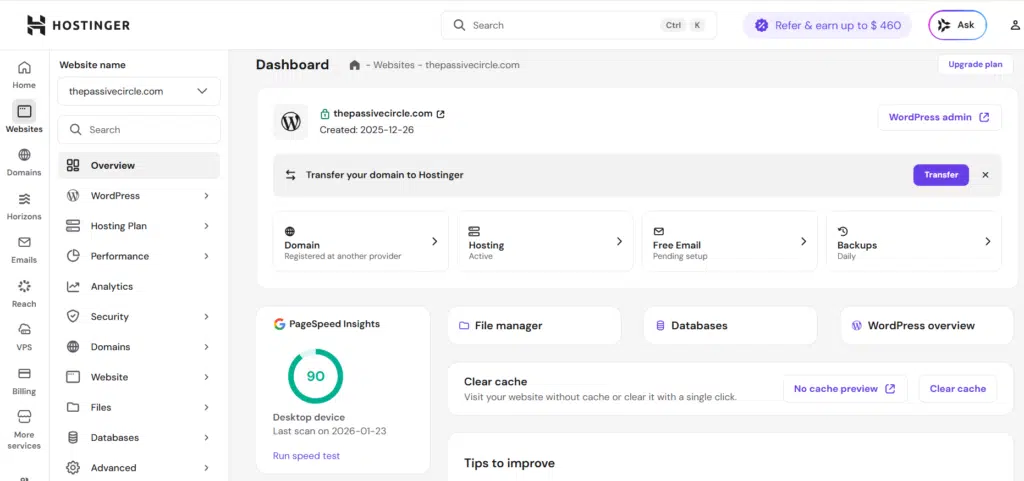Click the File manager folder icon
1024x481 pixels.
(x=464, y=326)
